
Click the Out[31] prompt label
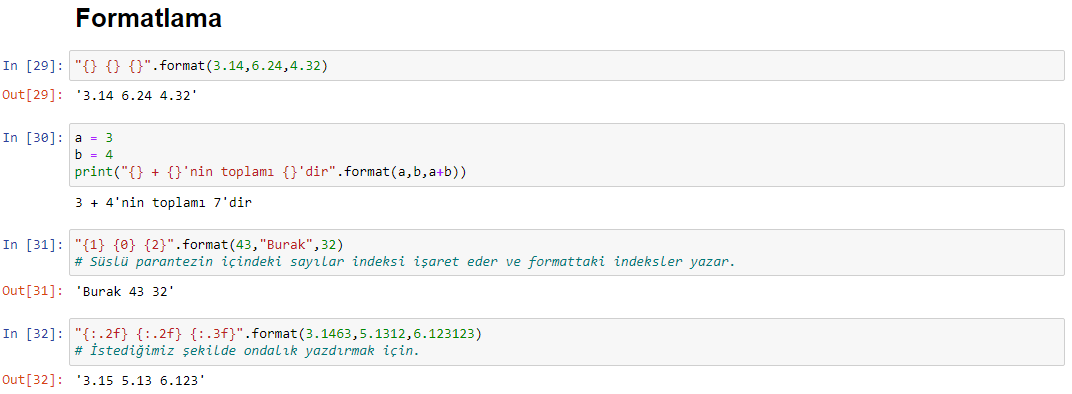(34, 291)
